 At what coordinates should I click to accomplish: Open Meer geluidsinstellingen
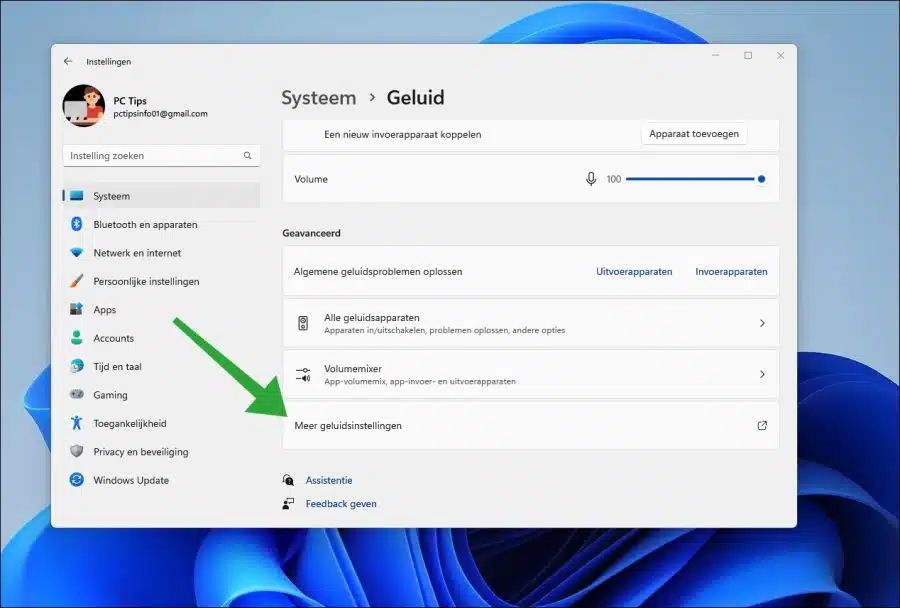click(x=530, y=425)
